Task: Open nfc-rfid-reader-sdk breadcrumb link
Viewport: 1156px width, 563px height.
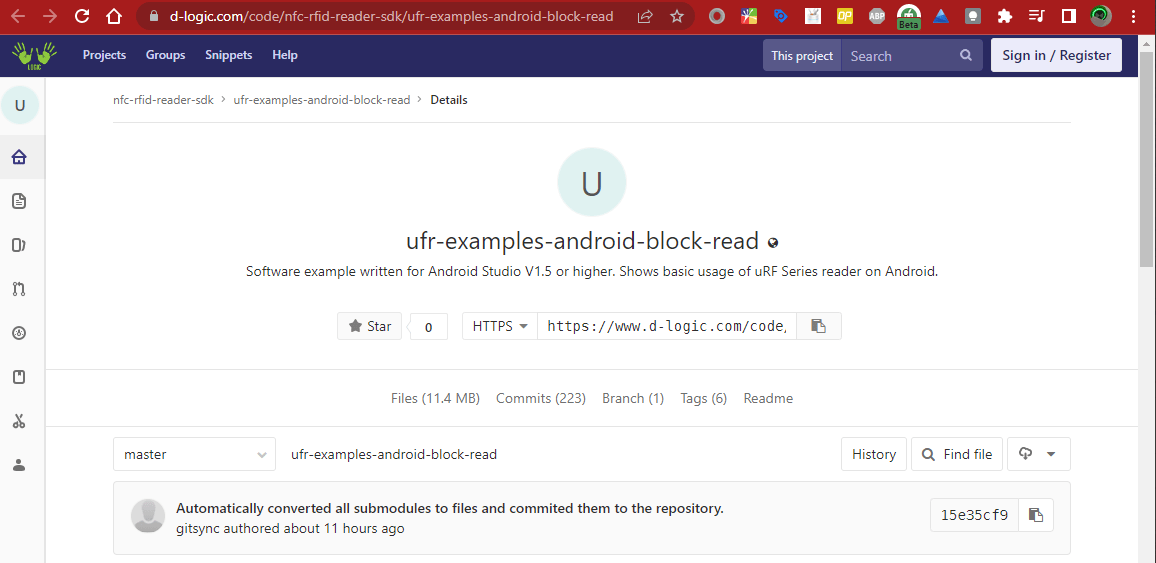Action: click(x=164, y=99)
